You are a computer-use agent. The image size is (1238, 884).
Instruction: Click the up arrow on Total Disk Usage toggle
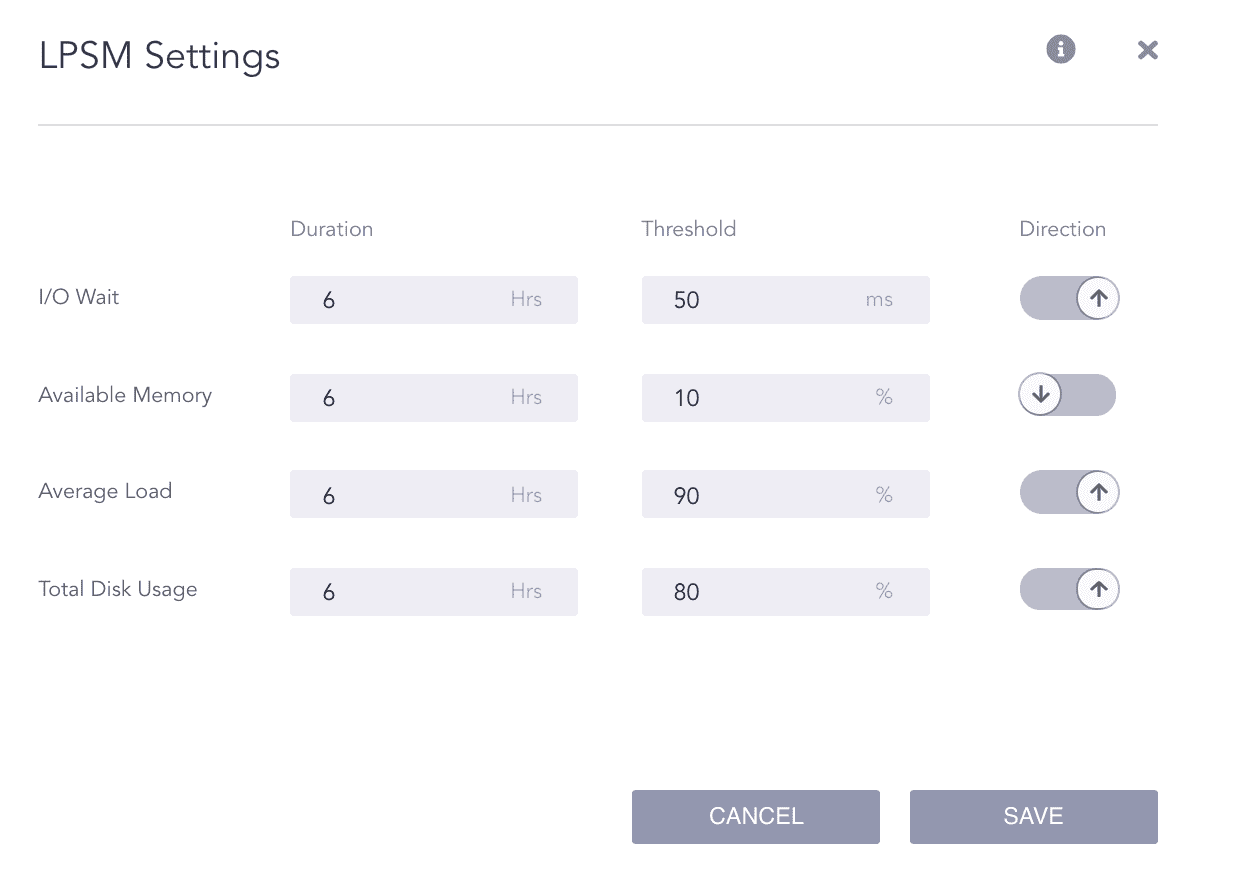click(1097, 589)
